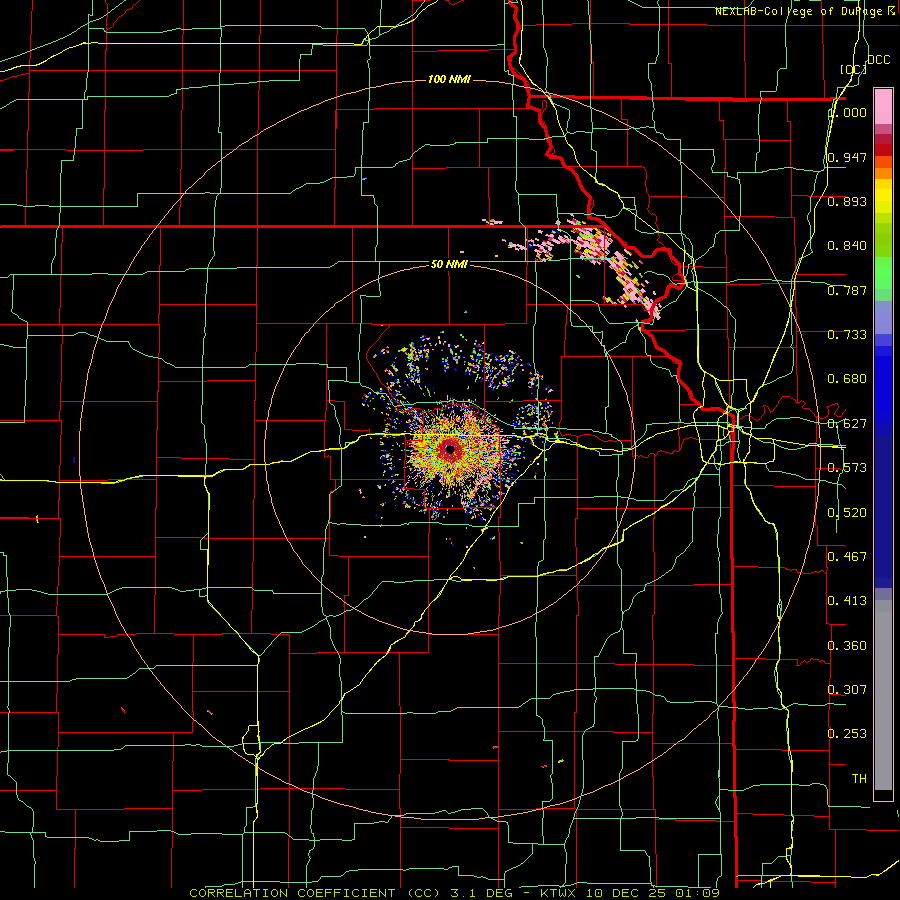Click the 0.733 scale value

pos(847,335)
